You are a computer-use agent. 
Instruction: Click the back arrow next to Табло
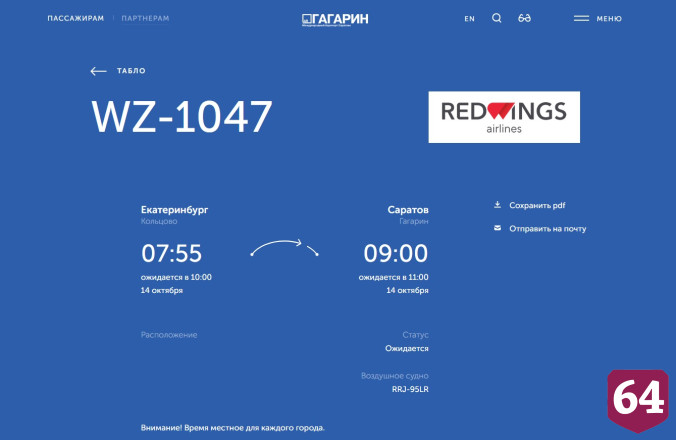[x=98, y=71]
